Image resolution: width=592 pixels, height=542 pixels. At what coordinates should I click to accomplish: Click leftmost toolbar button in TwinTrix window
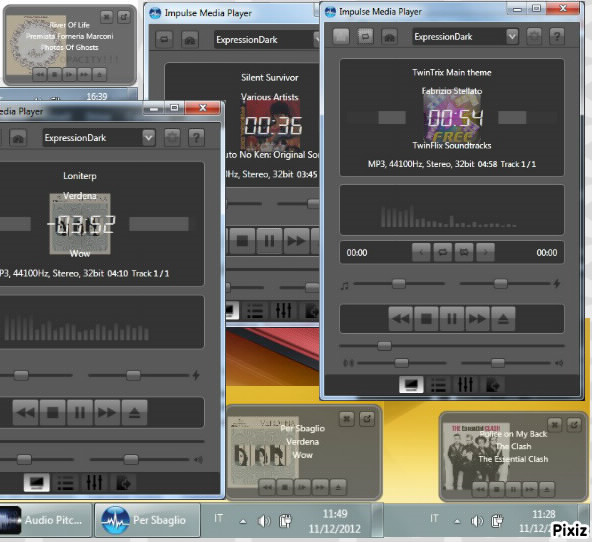pyautogui.click(x=341, y=37)
